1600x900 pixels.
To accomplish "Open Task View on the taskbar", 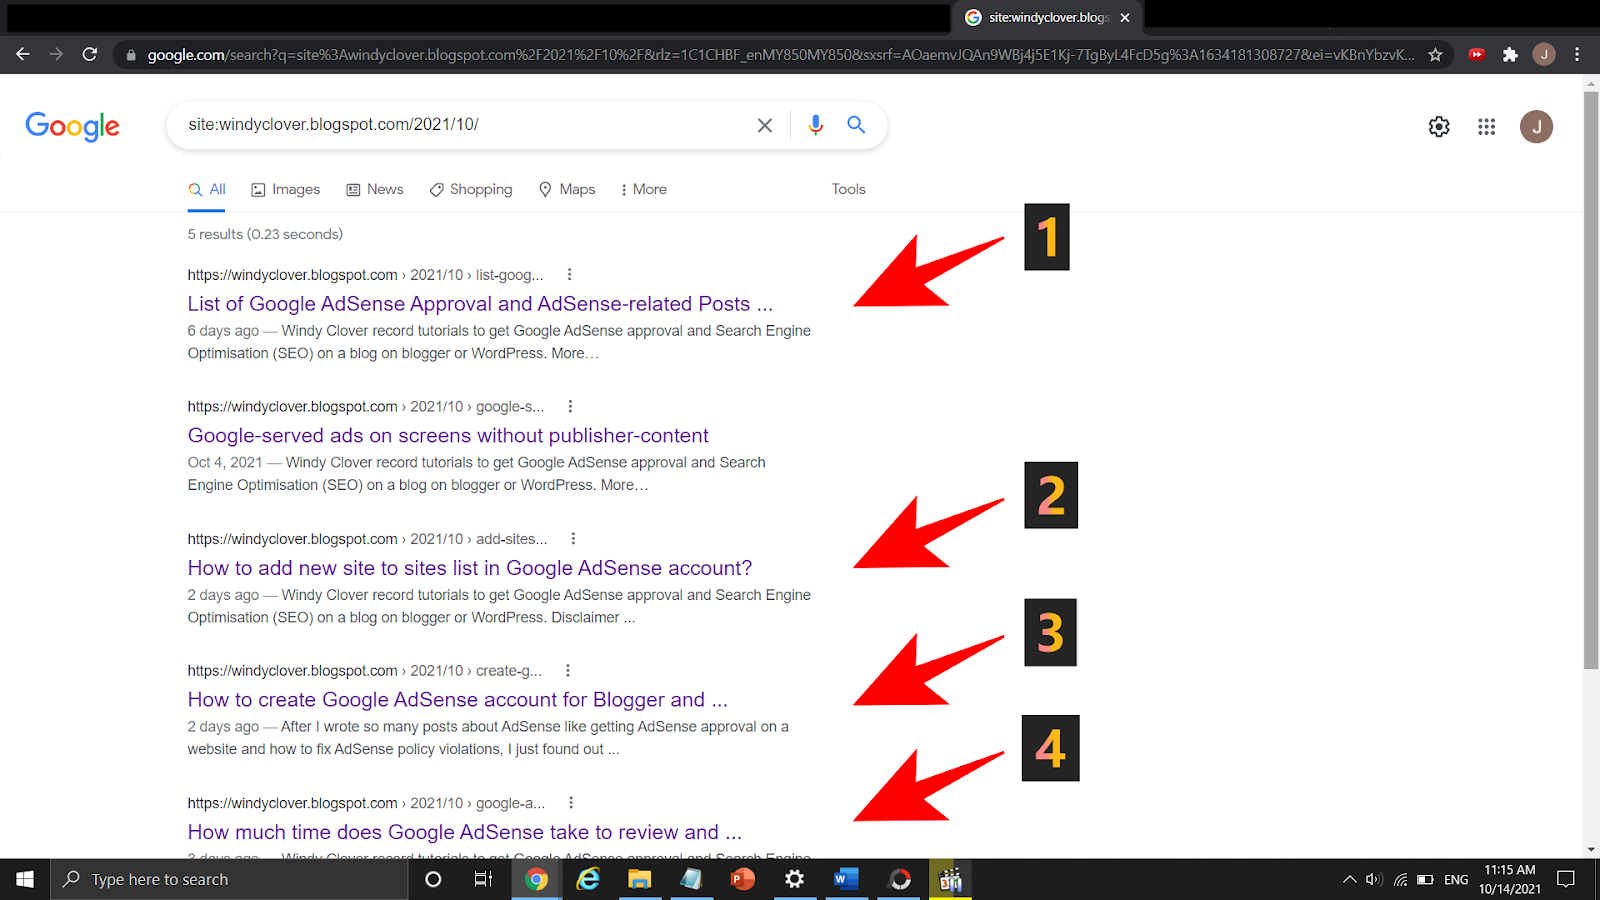I will [483, 879].
